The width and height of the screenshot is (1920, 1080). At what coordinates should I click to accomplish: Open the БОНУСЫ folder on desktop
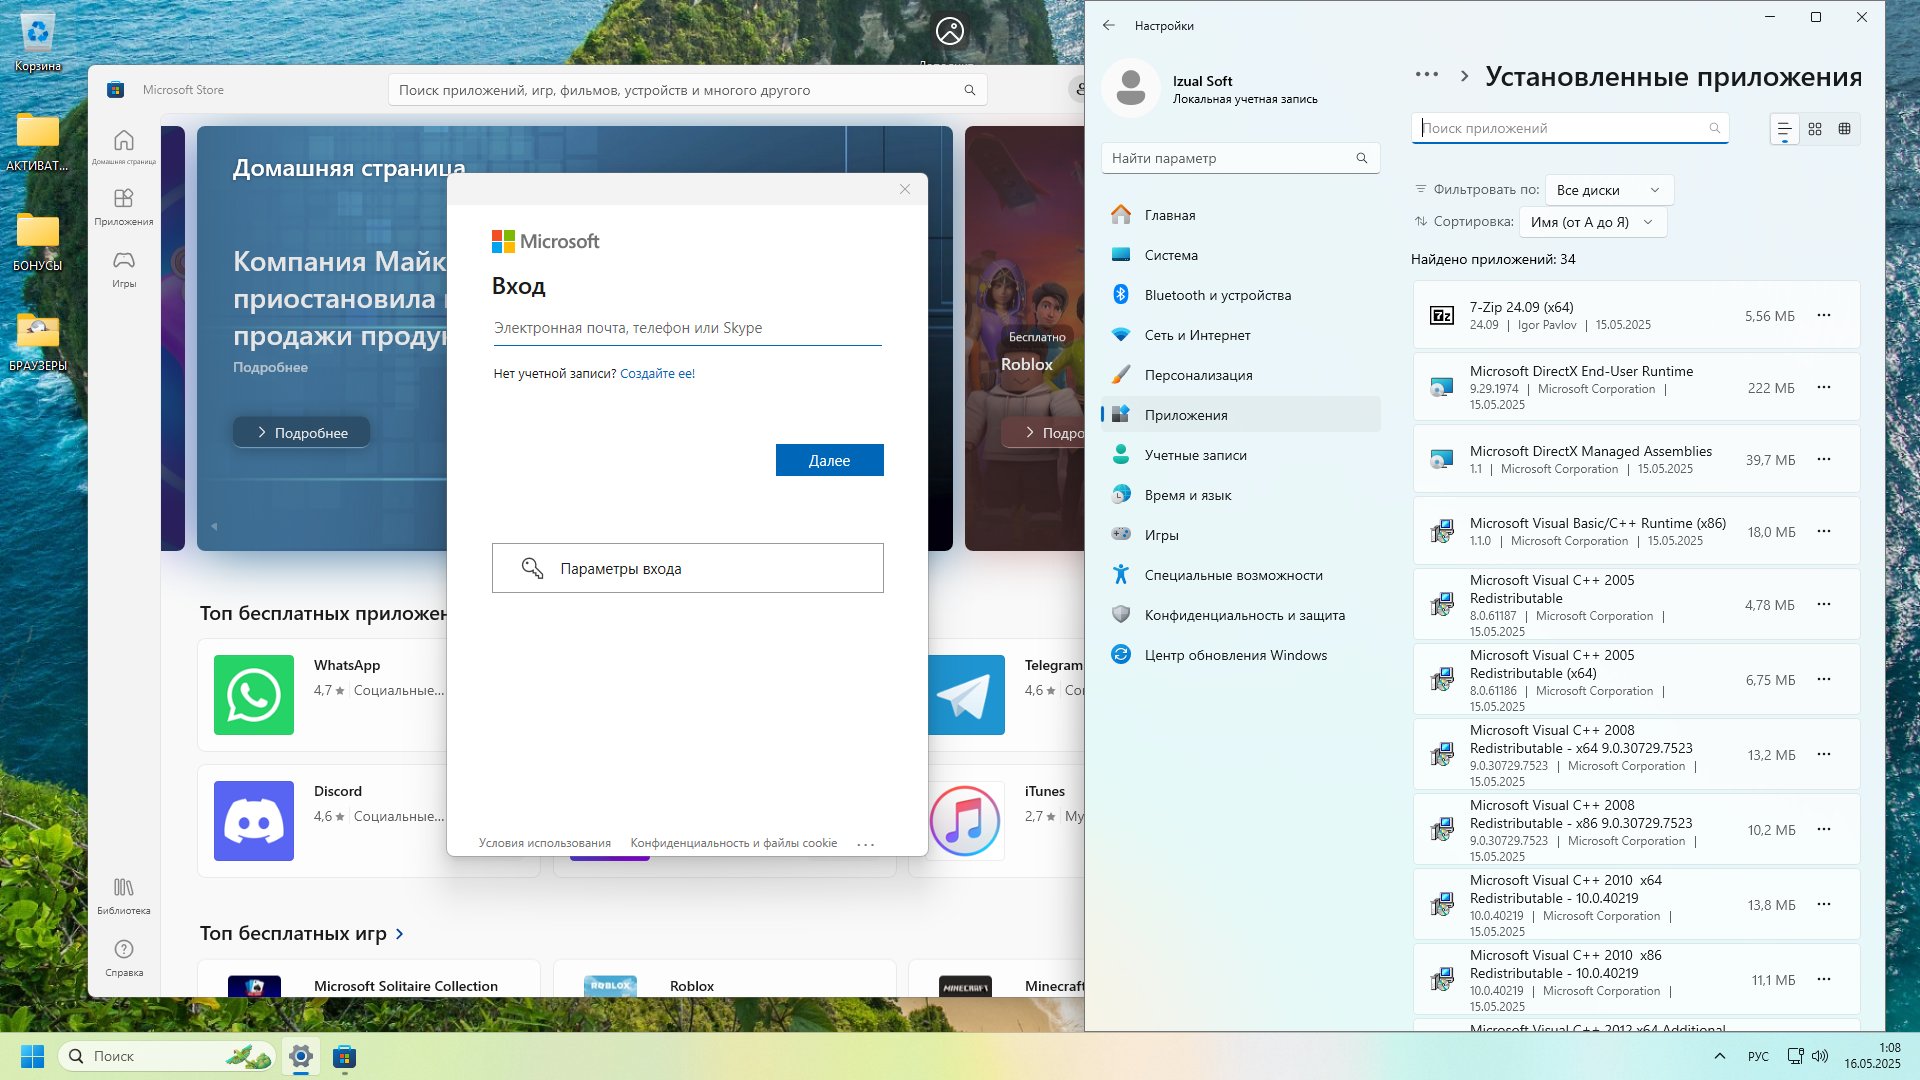(x=38, y=242)
